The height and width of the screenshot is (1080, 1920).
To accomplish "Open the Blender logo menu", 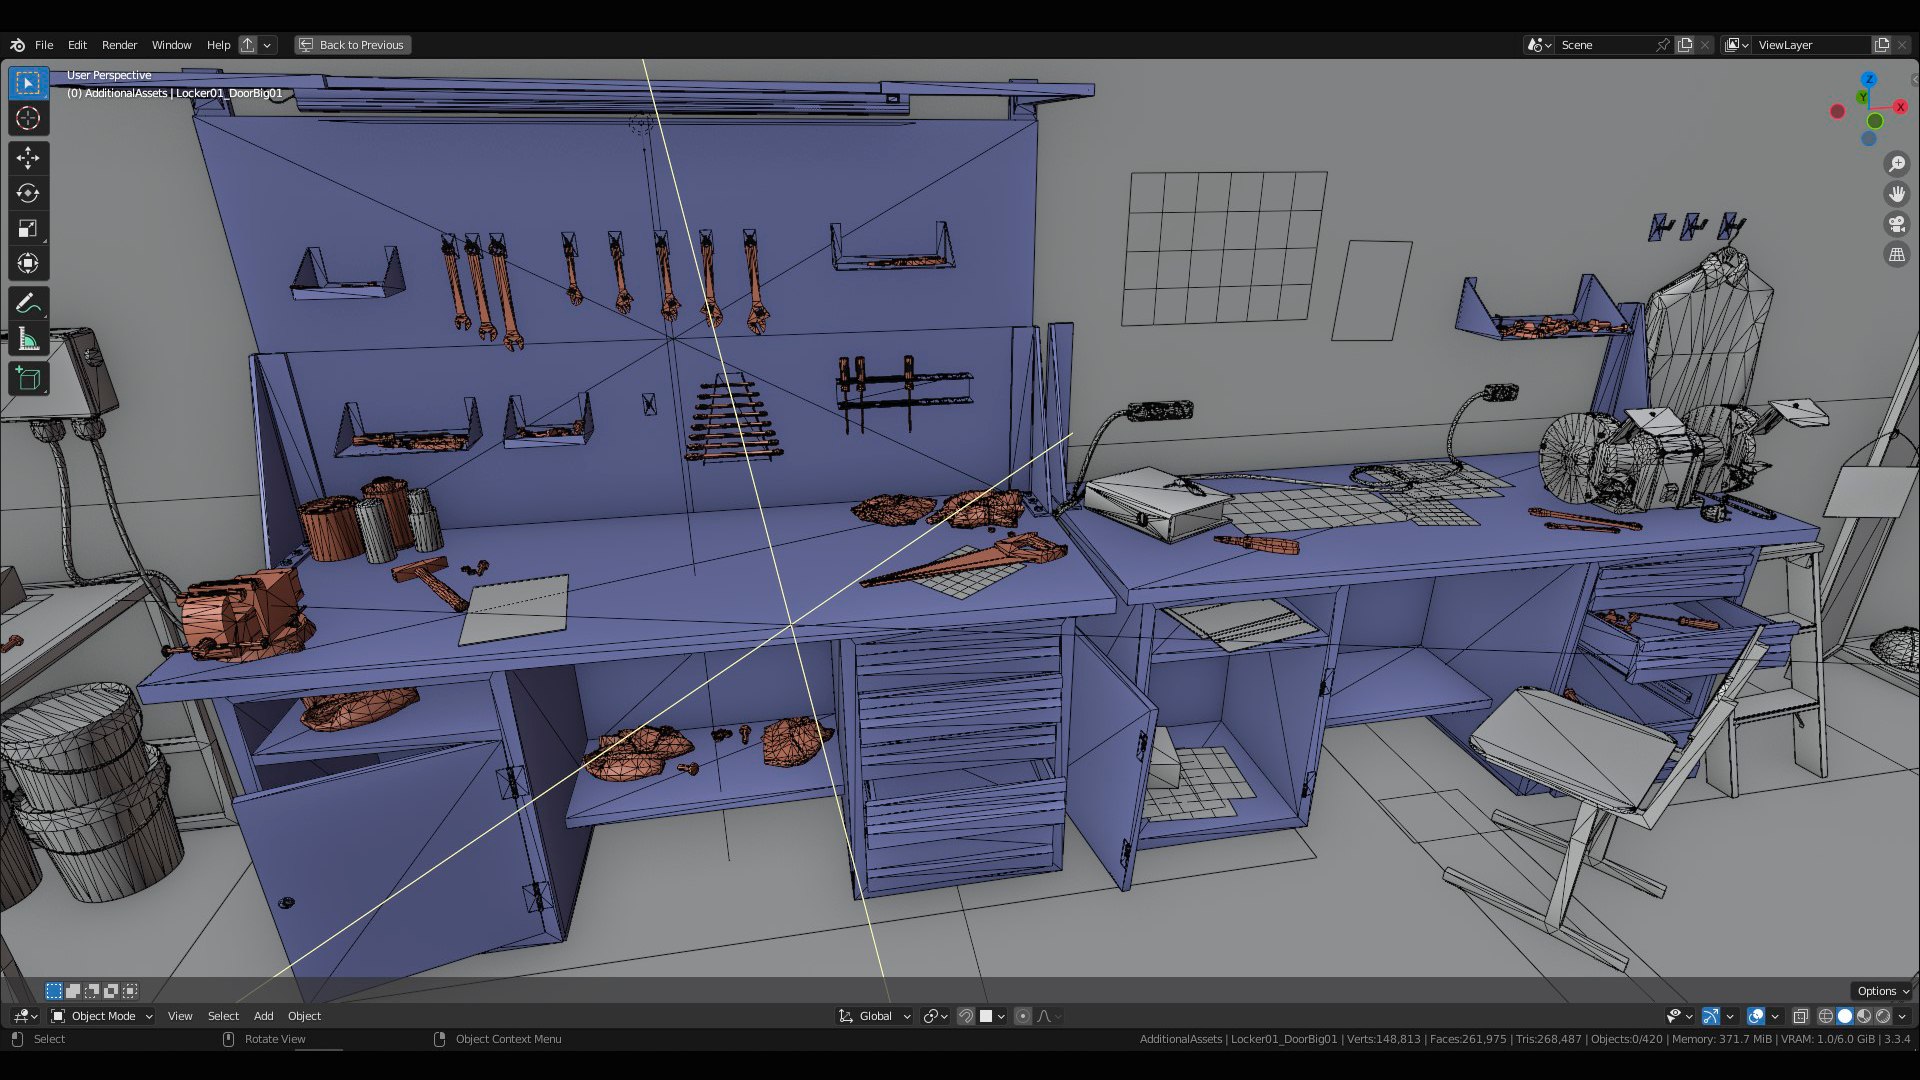I will point(17,45).
